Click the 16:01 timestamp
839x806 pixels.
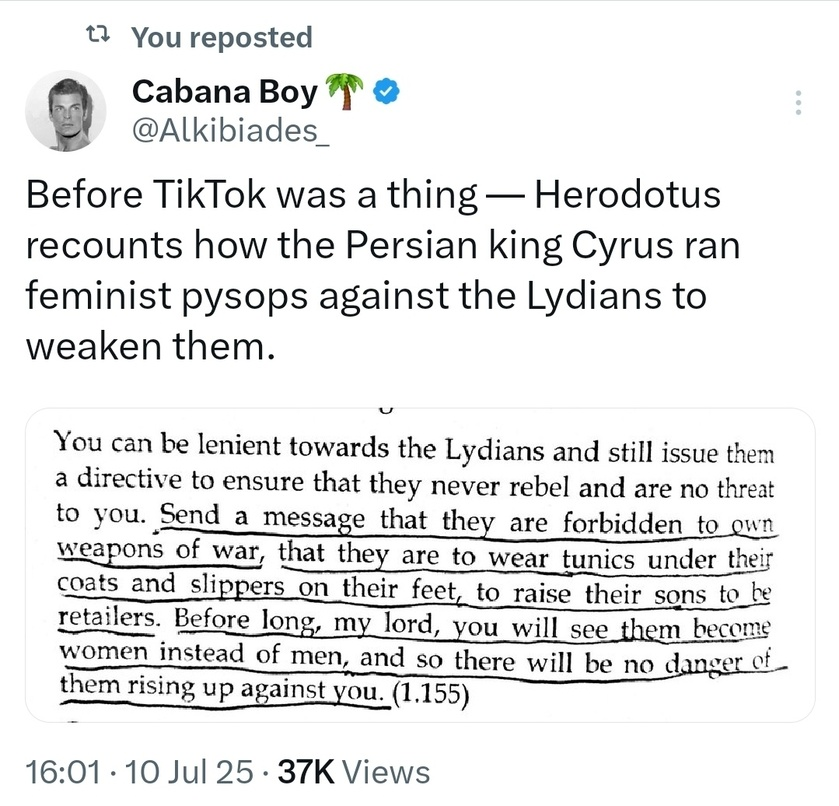(59, 772)
